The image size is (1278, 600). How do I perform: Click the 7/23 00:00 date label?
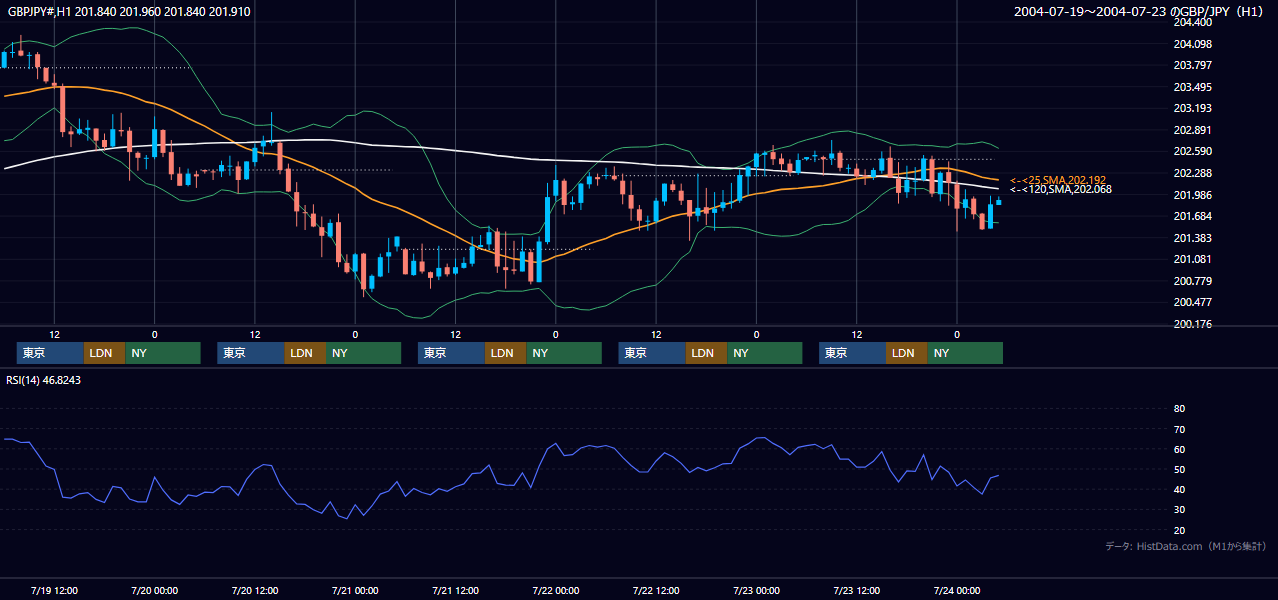click(757, 590)
